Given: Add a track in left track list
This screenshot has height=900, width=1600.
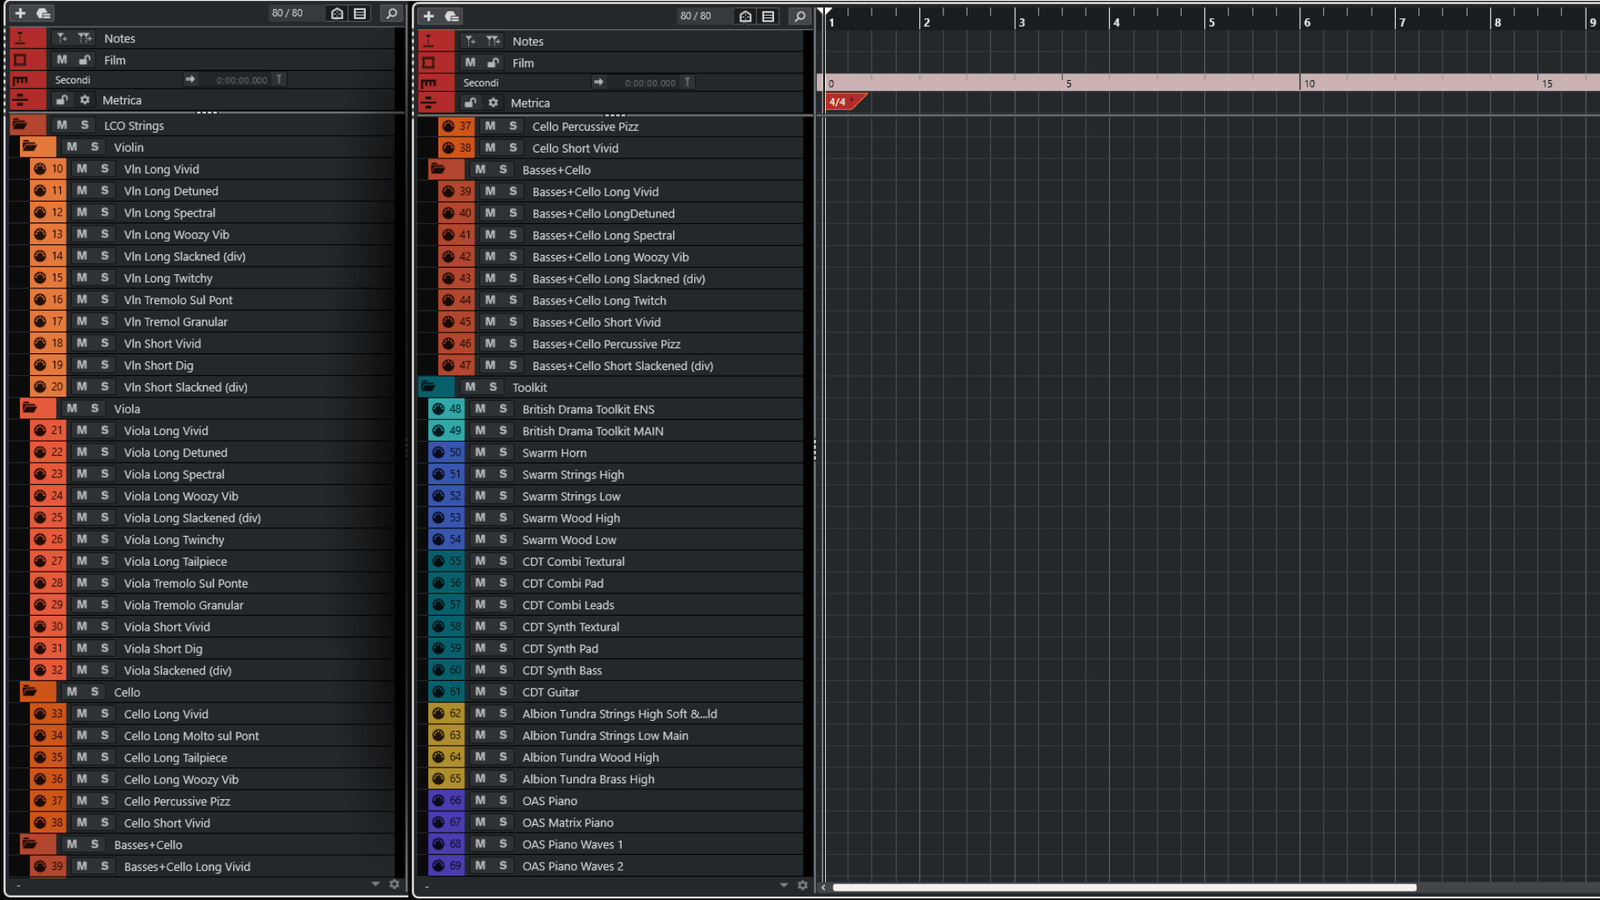Looking at the screenshot, I should click(x=20, y=13).
